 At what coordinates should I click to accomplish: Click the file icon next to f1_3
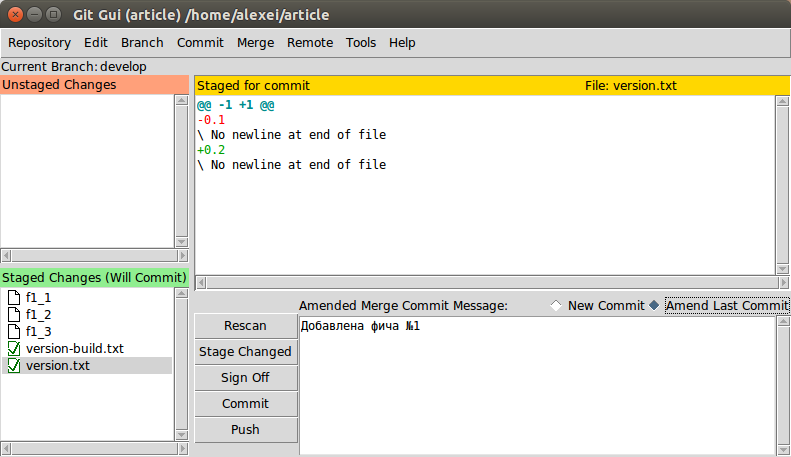[14, 331]
